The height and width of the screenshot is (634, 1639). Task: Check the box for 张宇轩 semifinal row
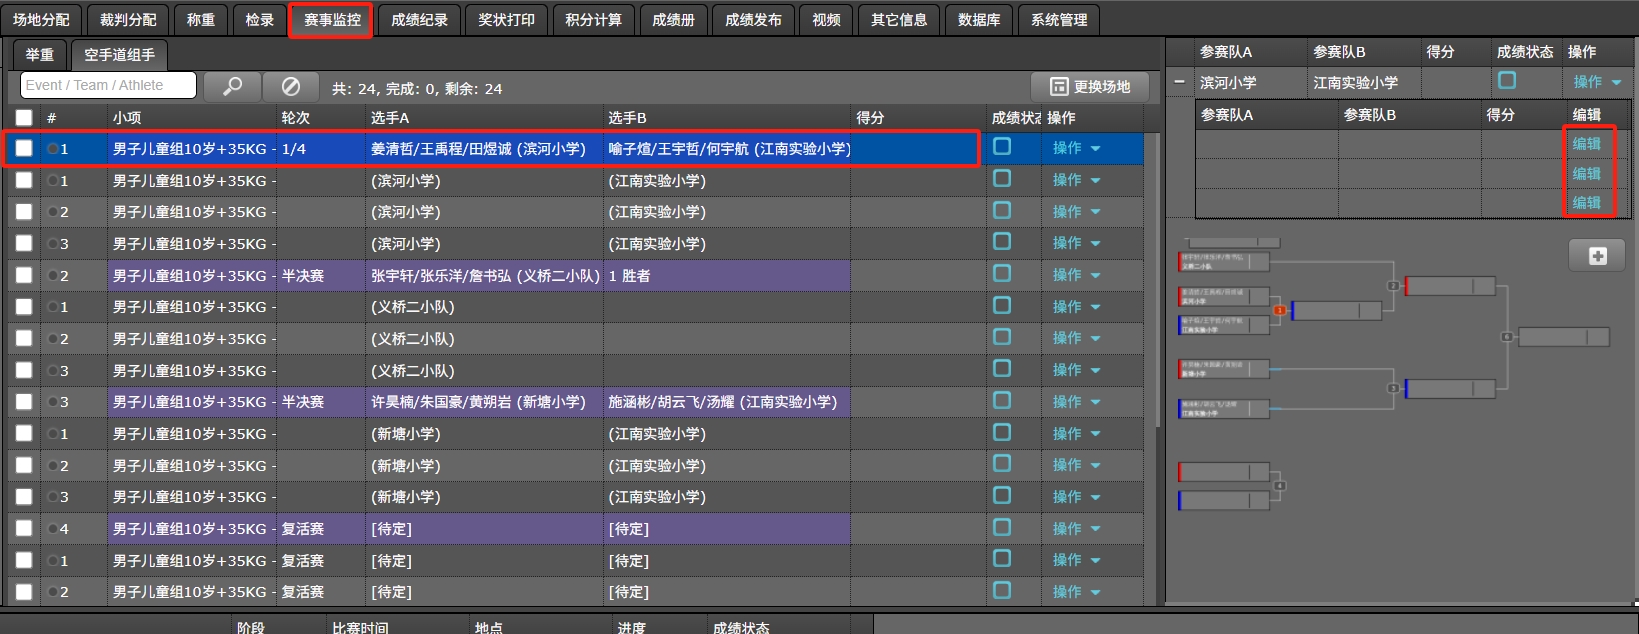point(24,276)
